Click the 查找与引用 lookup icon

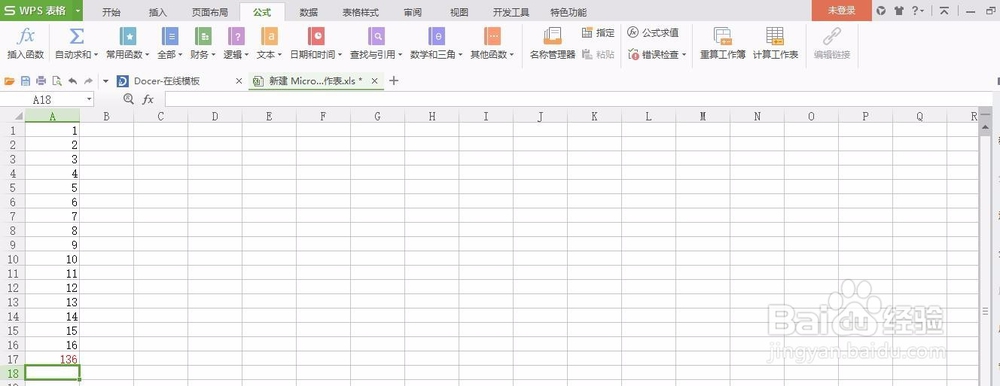pyautogui.click(x=376, y=36)
